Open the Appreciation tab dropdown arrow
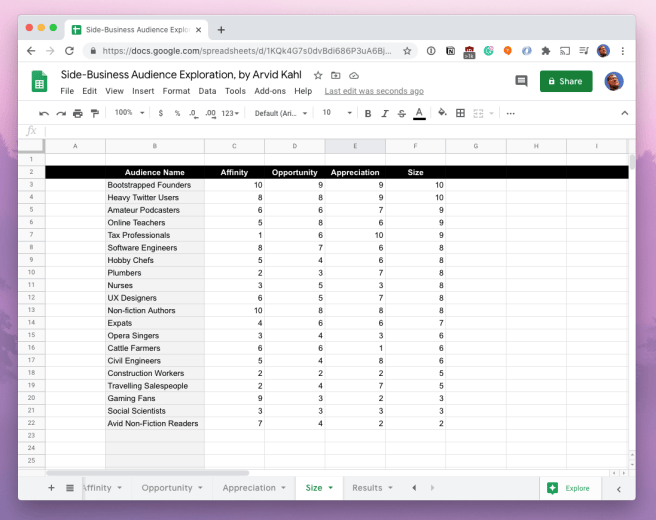 pyautogui.click(x=283, y=488)
